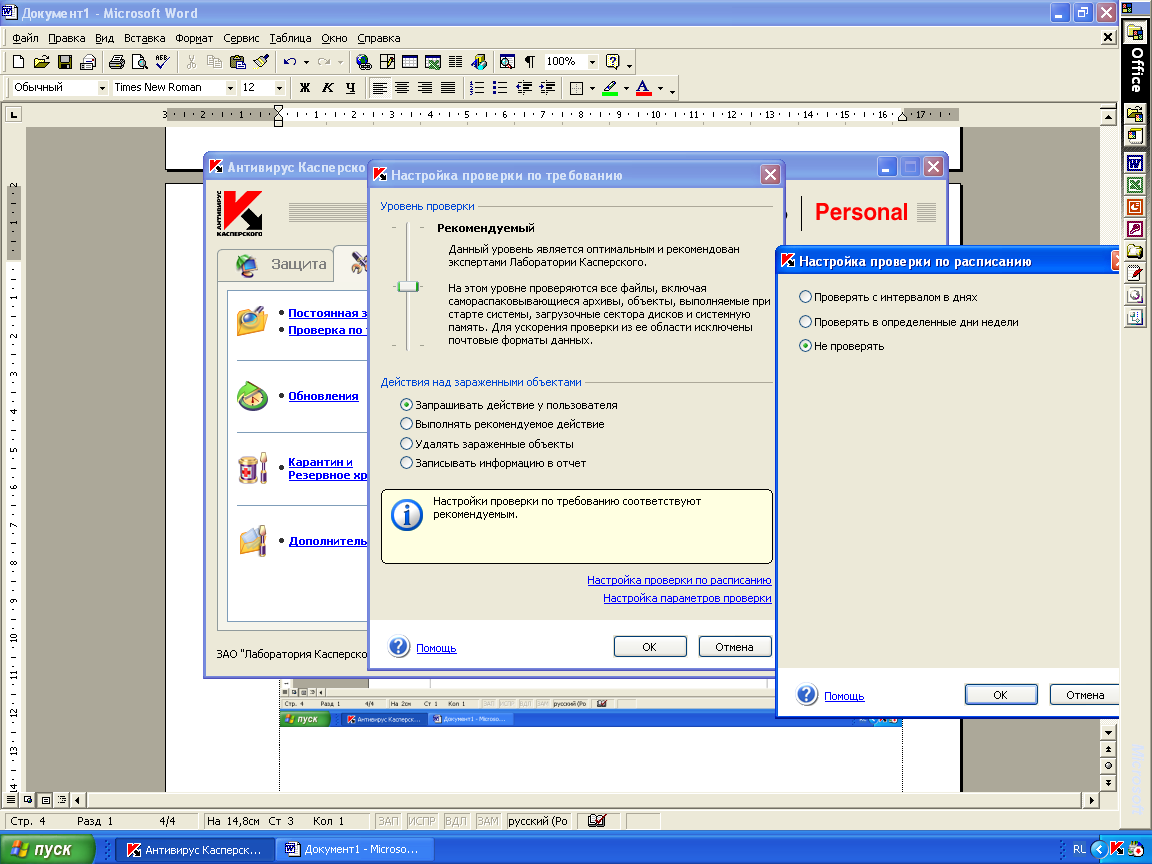Screen dimensions: 1152x864
Task: Open the Правка menu
Action: point(66,38)
